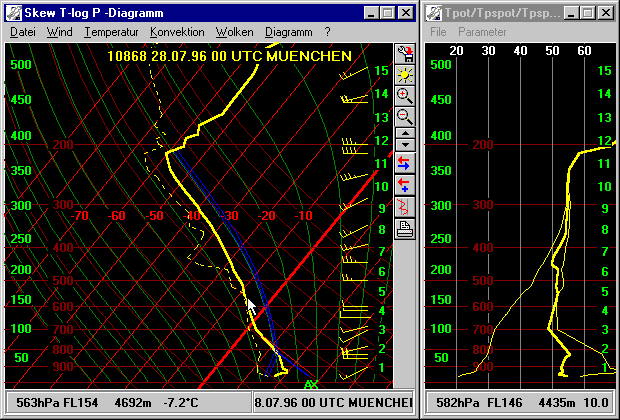Click the printer icon in toolbar
Image resolution: width=620 pixels, height=420 pixels.
[x=405, y=229]
